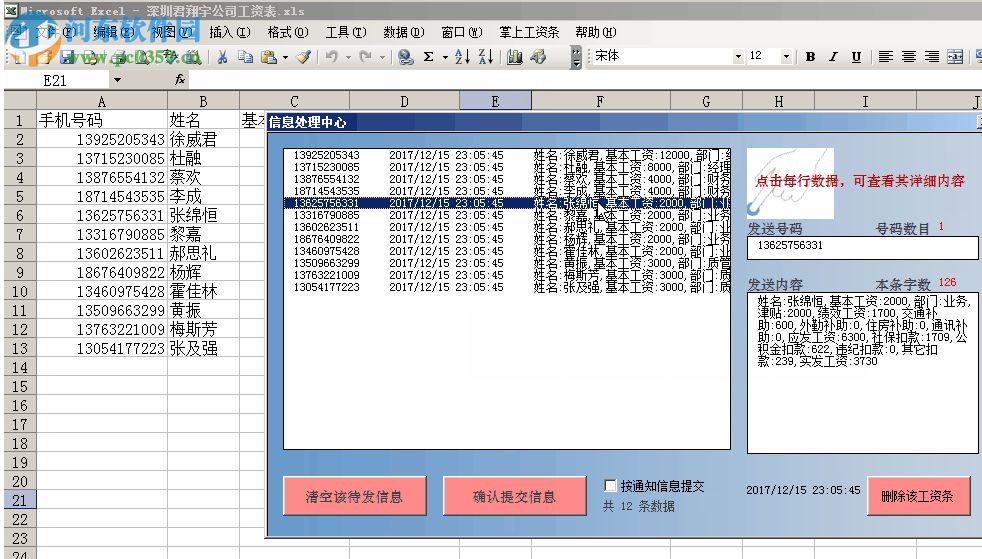Select list row 13876554132 in dialog
The height and width of the screenshot is (559, 982).
[507, 179]
